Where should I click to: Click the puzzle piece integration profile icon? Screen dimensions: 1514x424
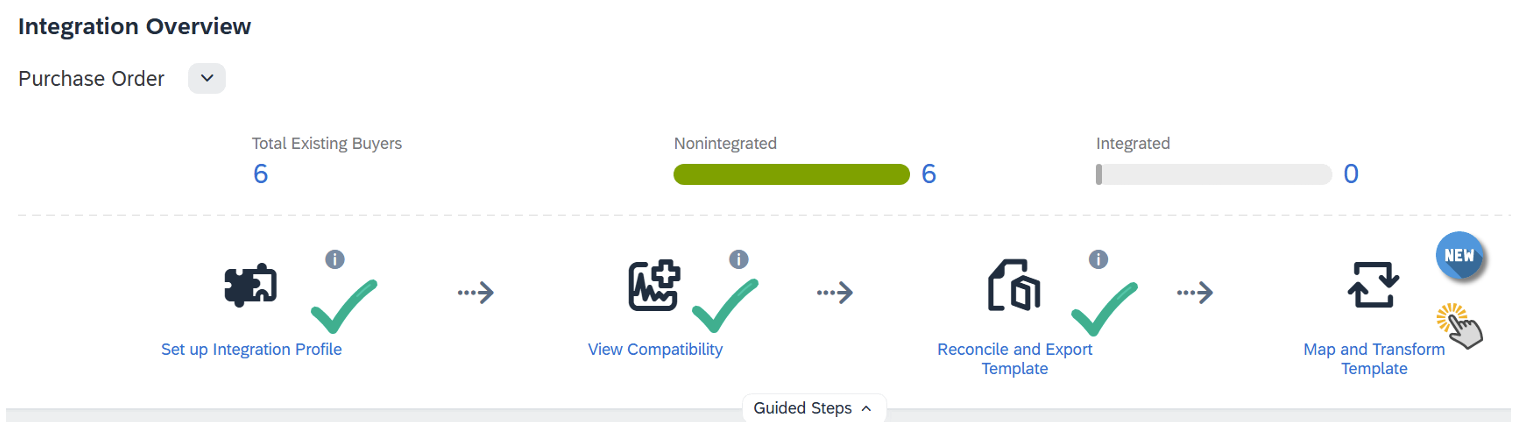(250, 287)
